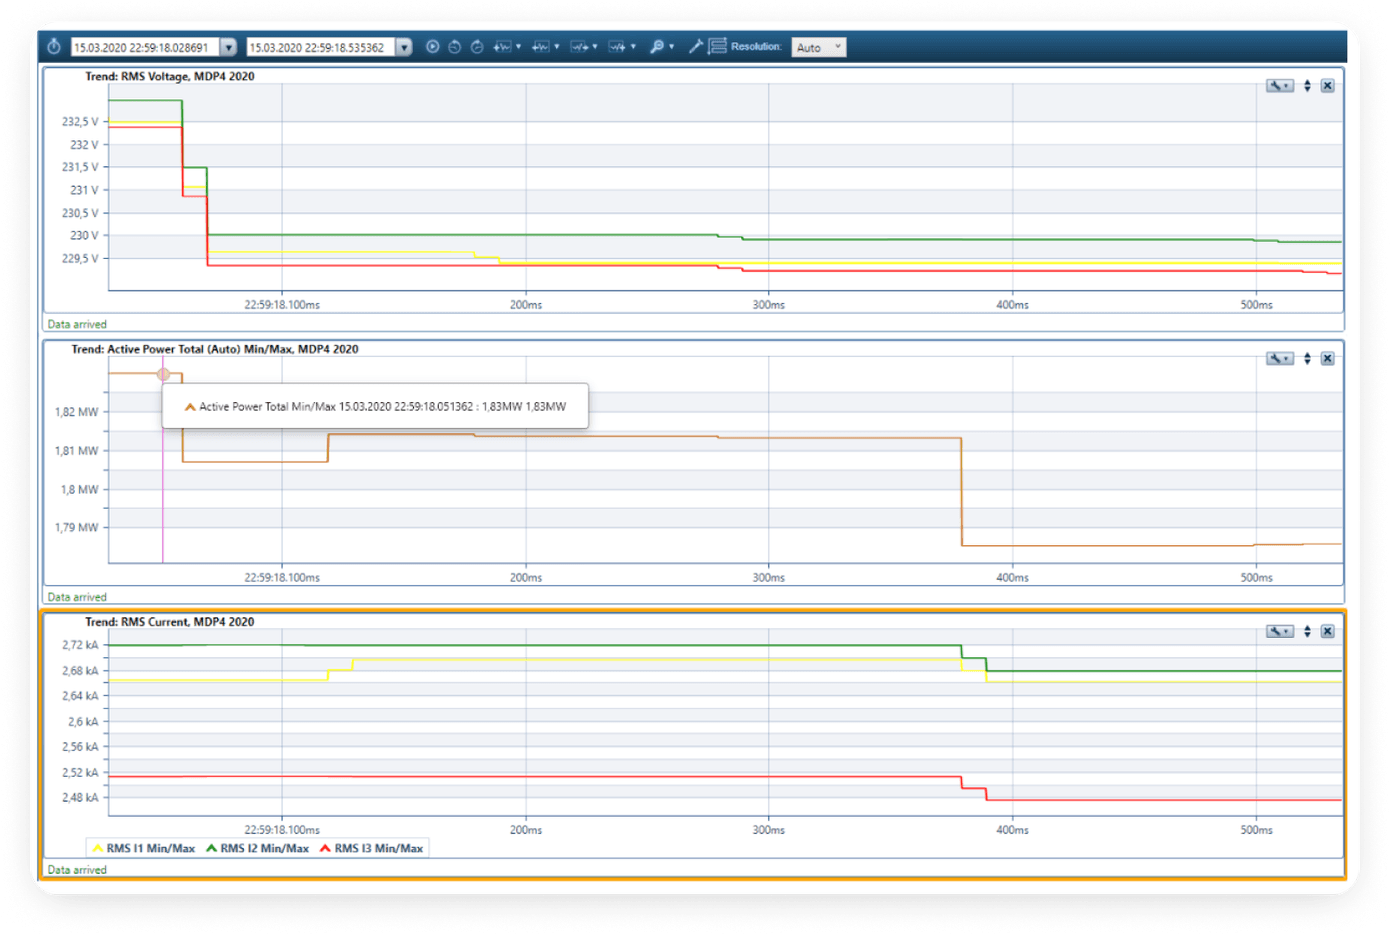Click the start time input field
1390x934 pixels.
coord(144,47)
